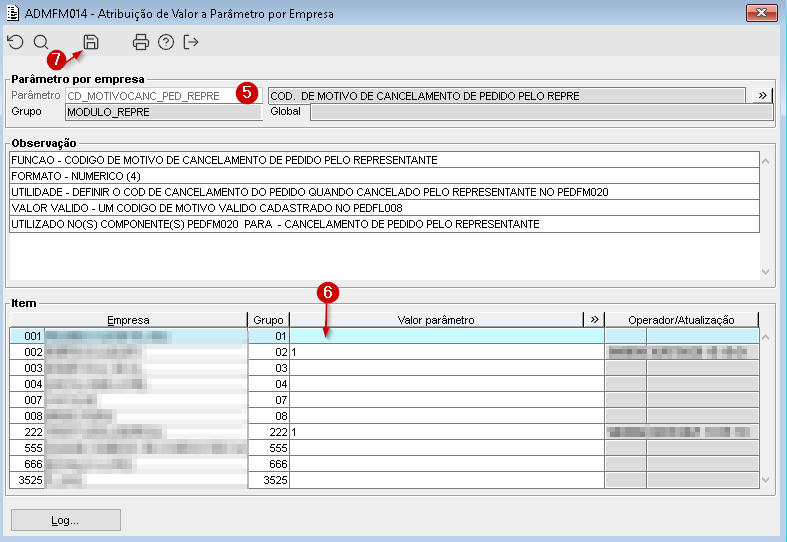
Task: Click Valor parâmetro cell for empresa 007
Action: pos(447,400)
